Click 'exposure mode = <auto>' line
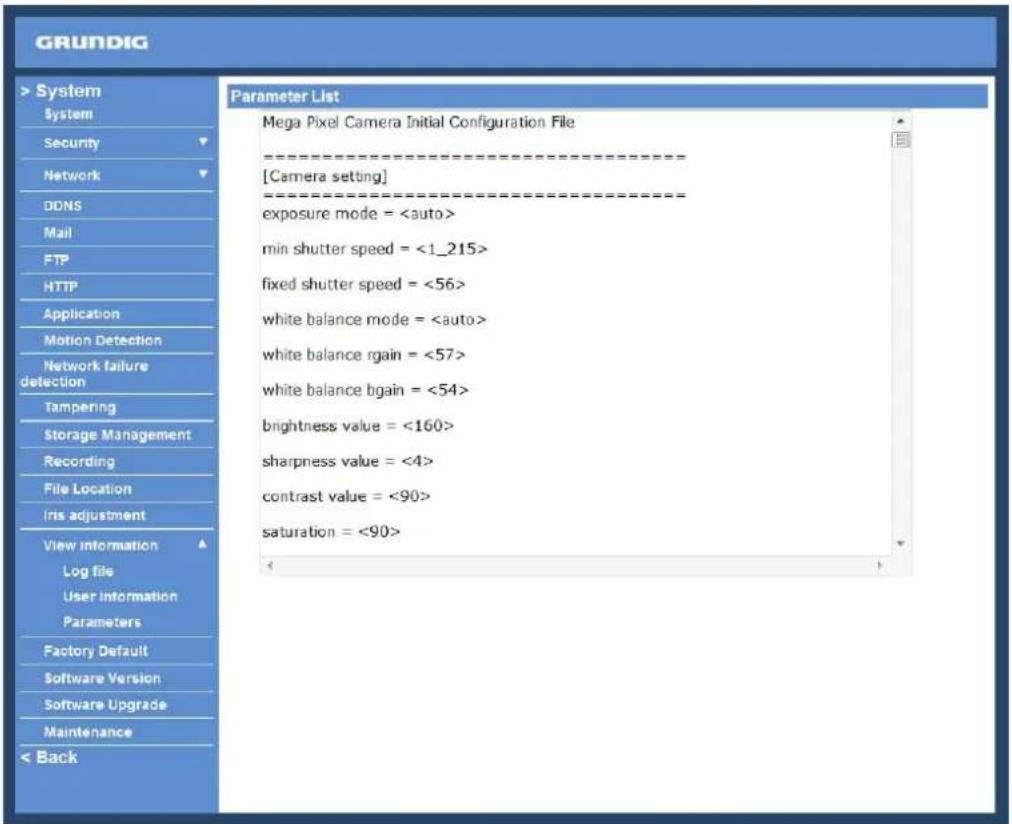This screenshot has width=1012, height=824. [x=358, y=214]
